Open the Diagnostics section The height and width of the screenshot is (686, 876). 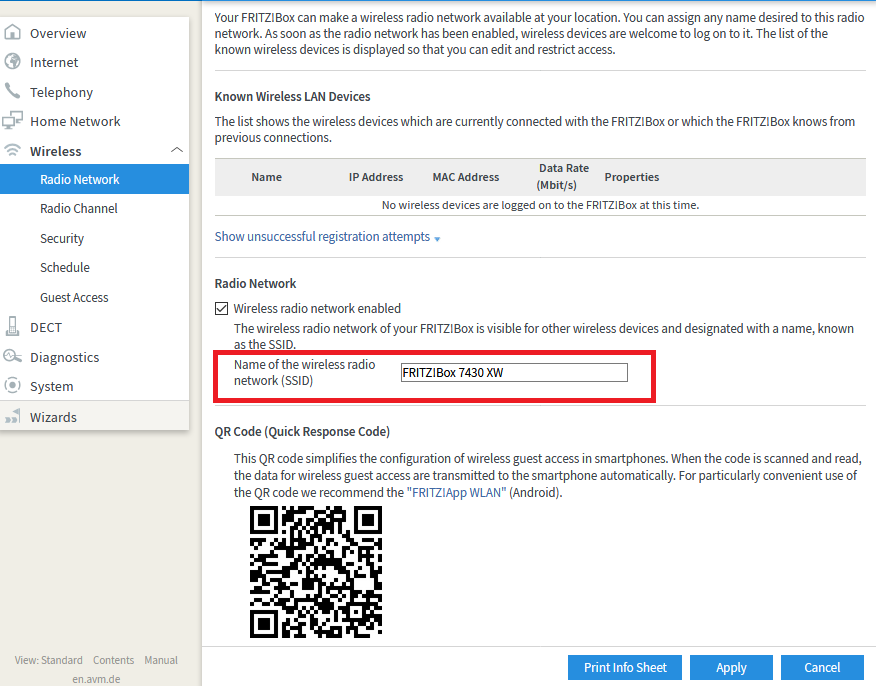65,358
